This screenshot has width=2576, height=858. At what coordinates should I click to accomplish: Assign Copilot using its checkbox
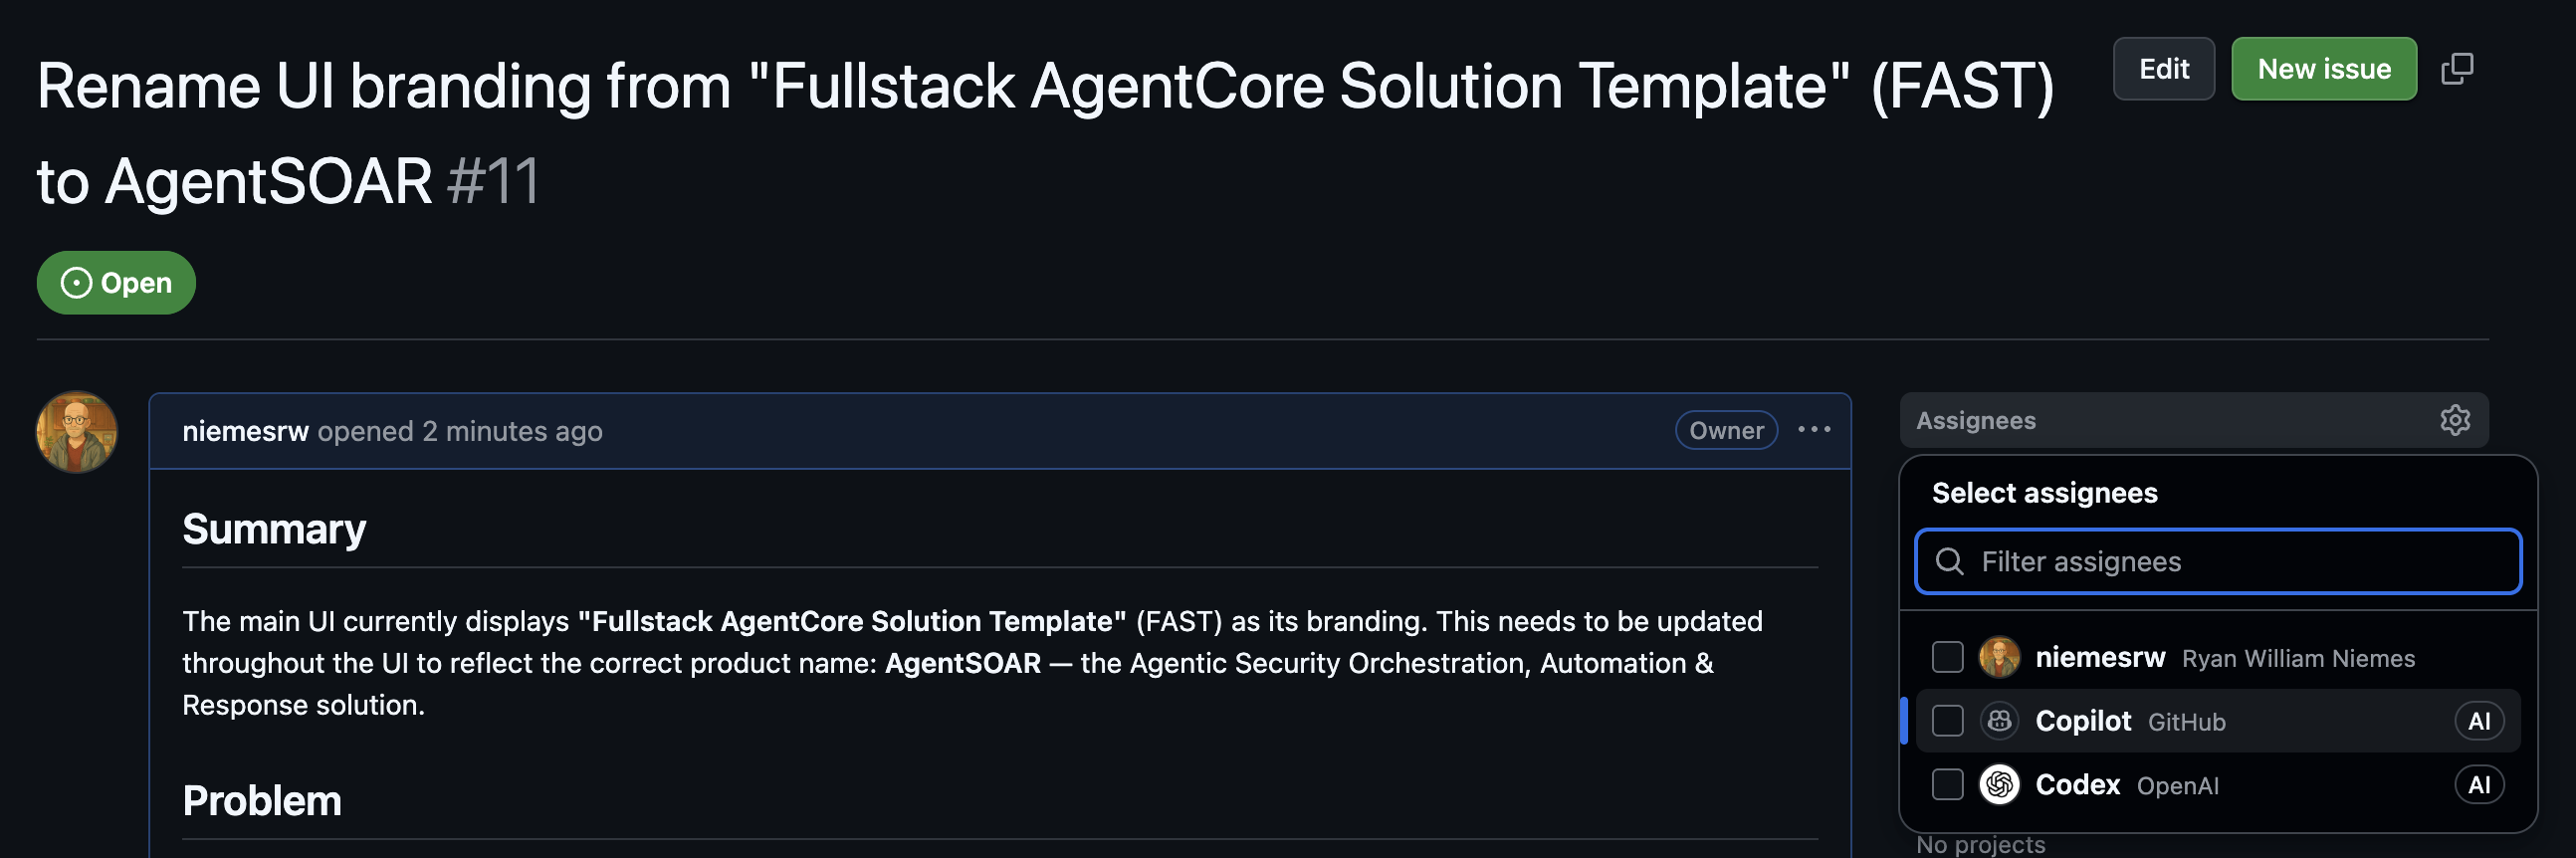tap(1947, 720)
